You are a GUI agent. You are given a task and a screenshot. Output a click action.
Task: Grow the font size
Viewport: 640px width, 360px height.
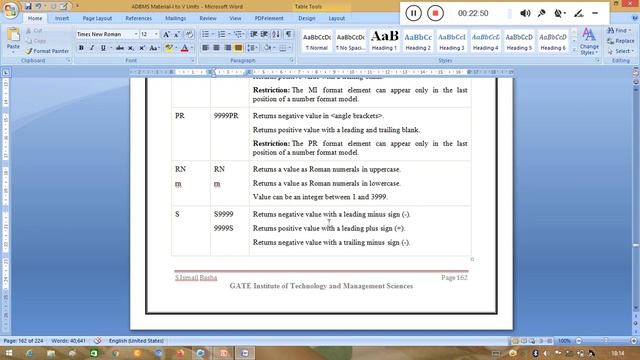click(x=167, y=35)
